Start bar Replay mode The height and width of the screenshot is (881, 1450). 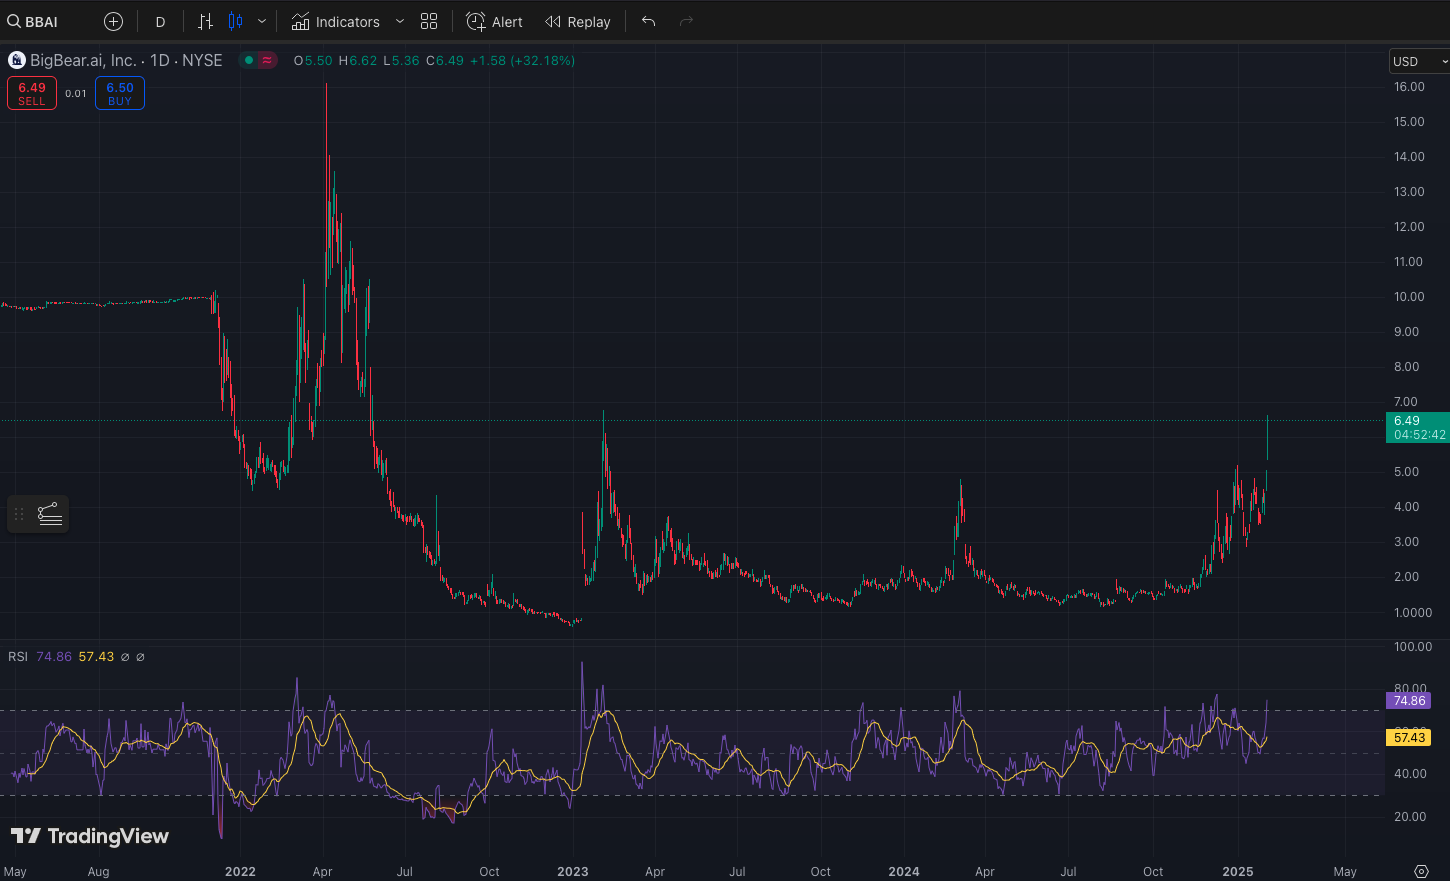(x=578, y=21)
